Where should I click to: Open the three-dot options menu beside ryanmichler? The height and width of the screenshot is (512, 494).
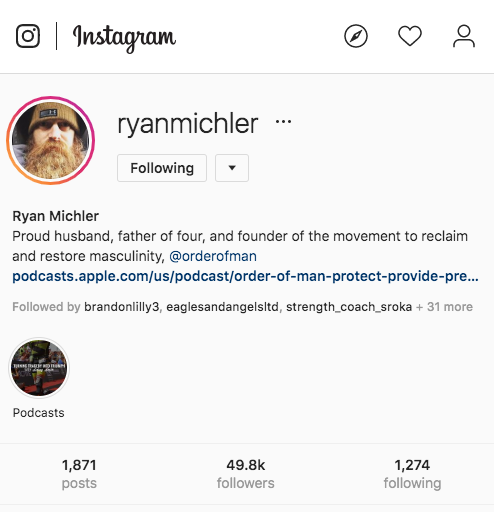point(283,122)
